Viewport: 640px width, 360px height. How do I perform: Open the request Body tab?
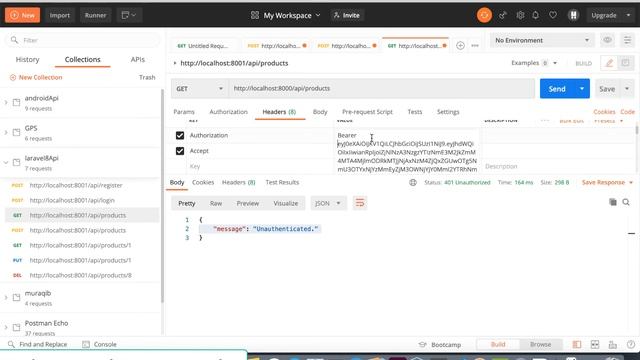(320, 112)
